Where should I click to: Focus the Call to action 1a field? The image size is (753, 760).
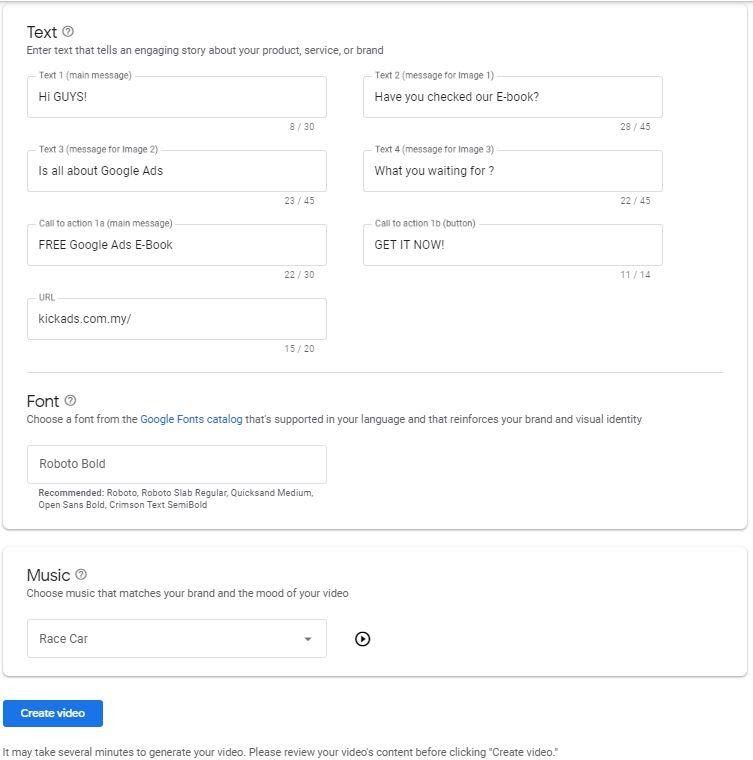point(177,245)
